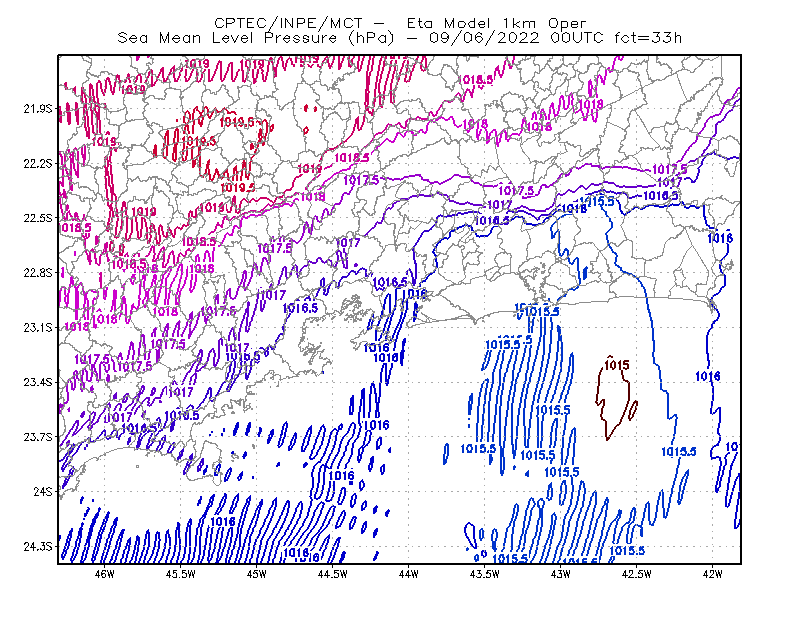The image size is (800, 618).
Task: Click the "fct=33h" forecast hour text
Action: pos(648,38)
